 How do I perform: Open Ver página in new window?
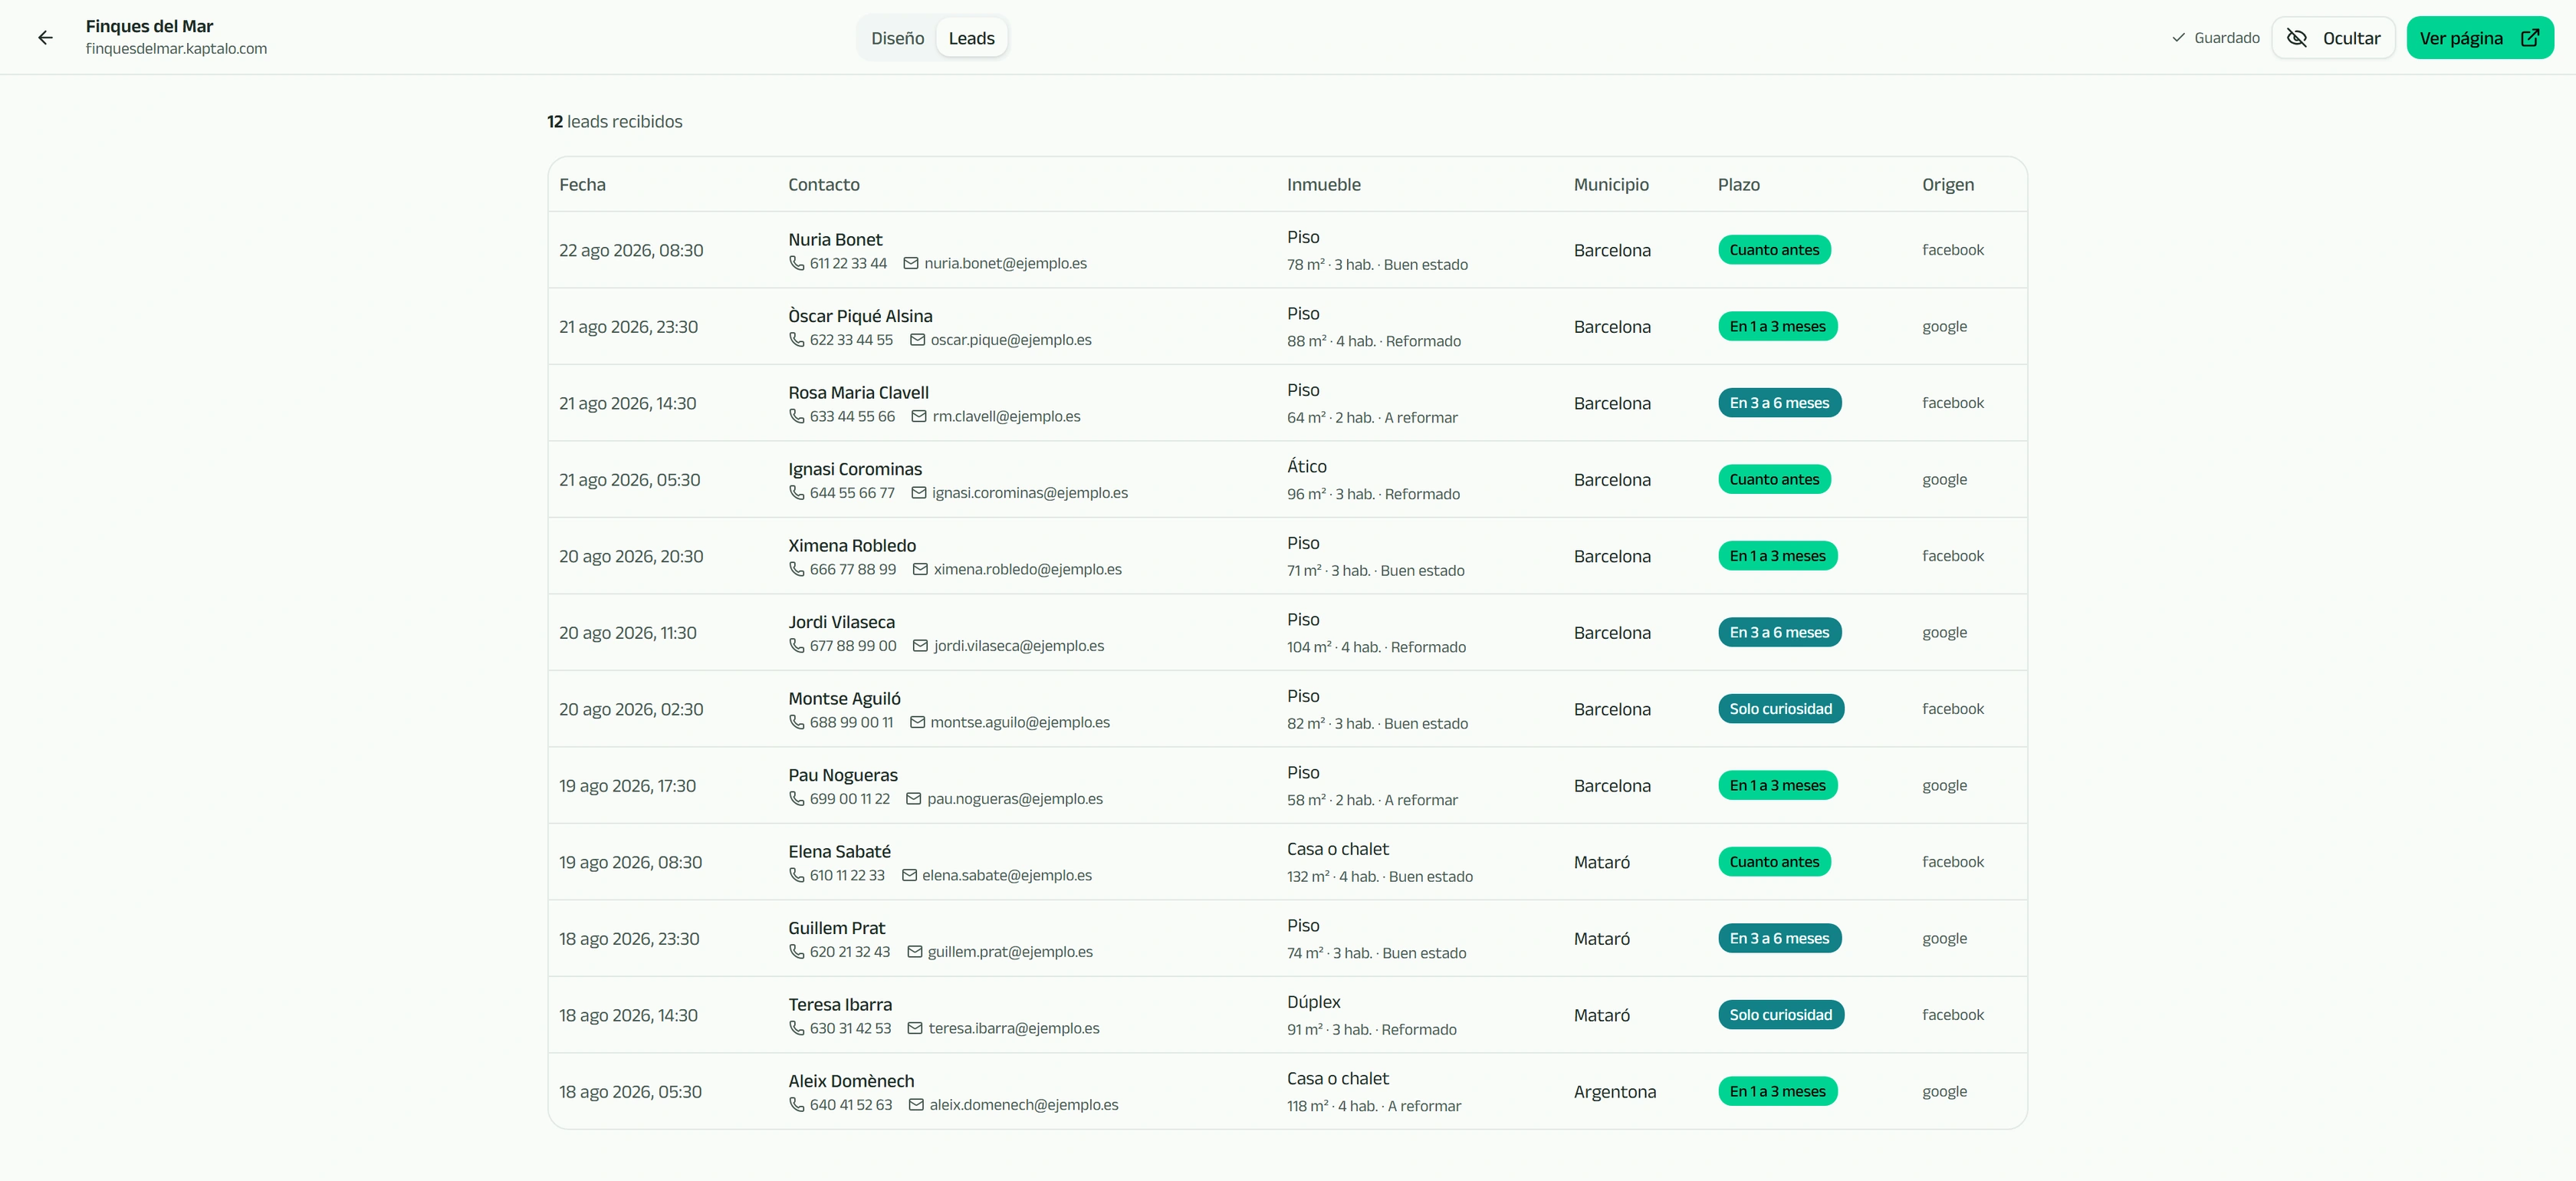[x=2480, y=38]
